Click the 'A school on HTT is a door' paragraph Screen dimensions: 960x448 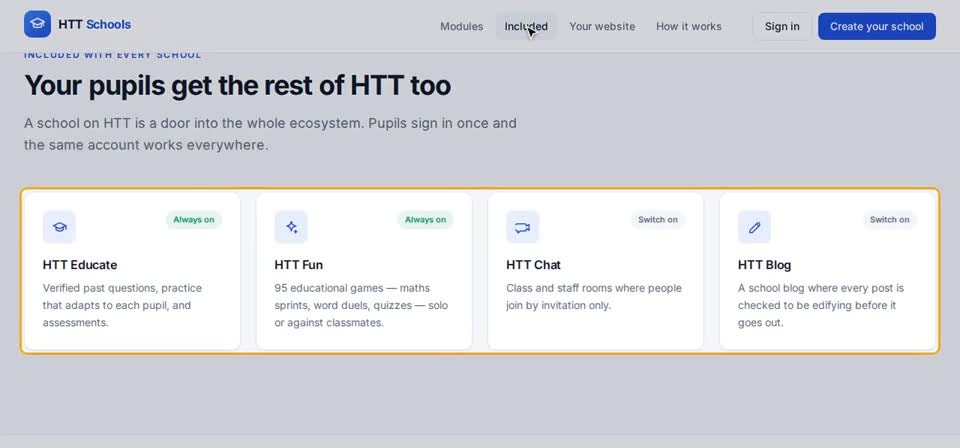270,134
